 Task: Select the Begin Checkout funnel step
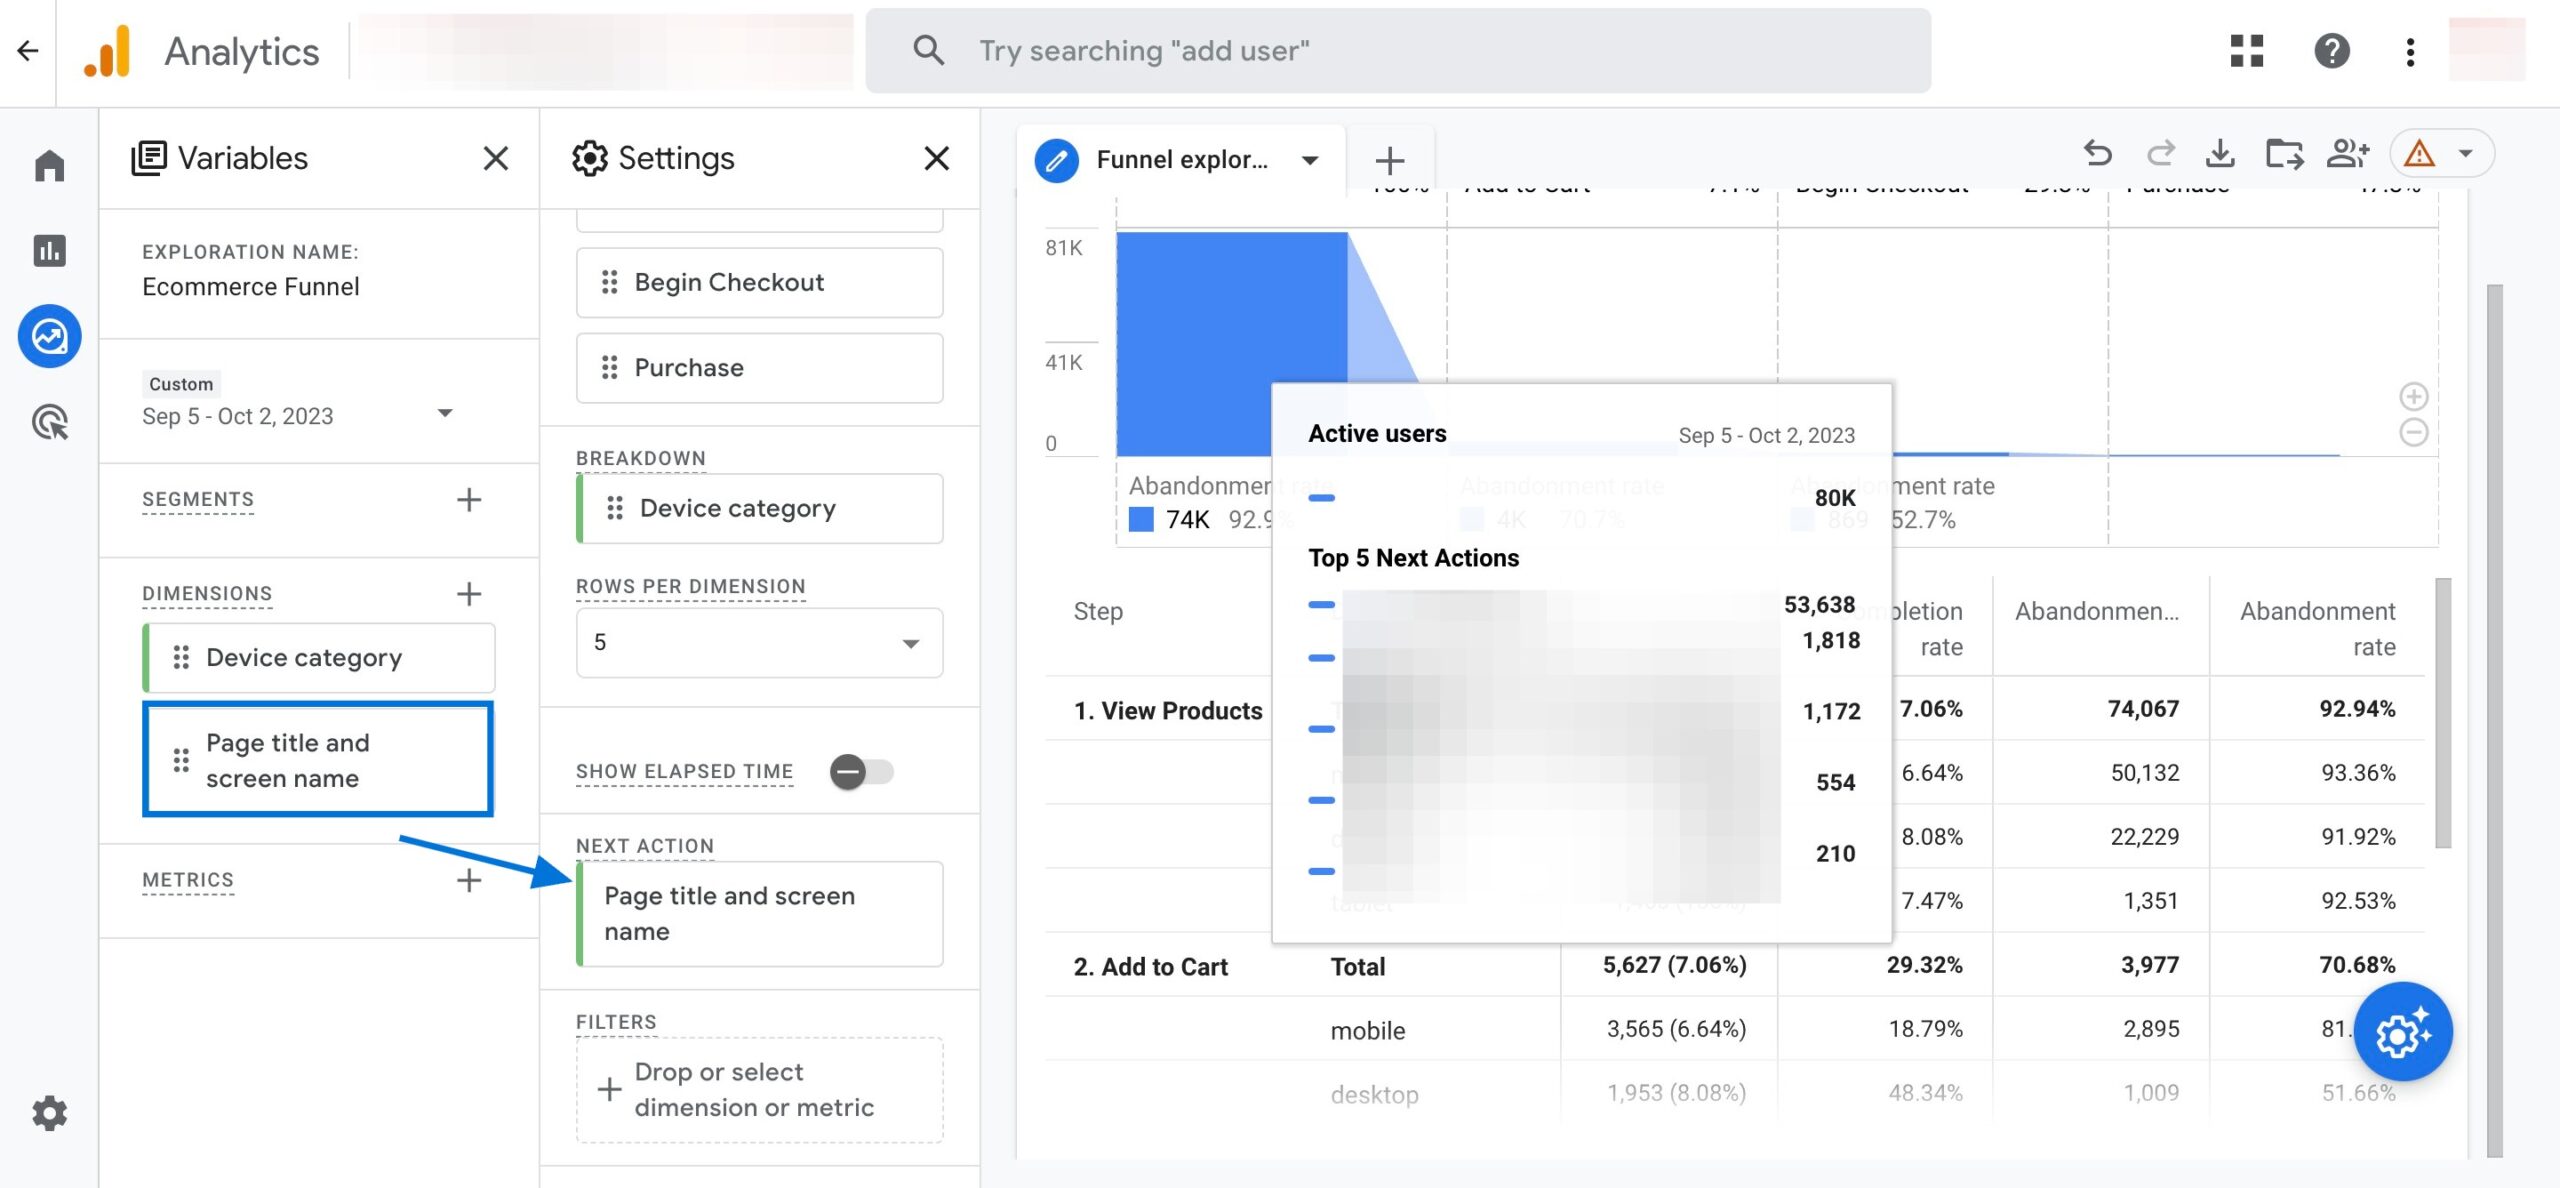point(760,283)
